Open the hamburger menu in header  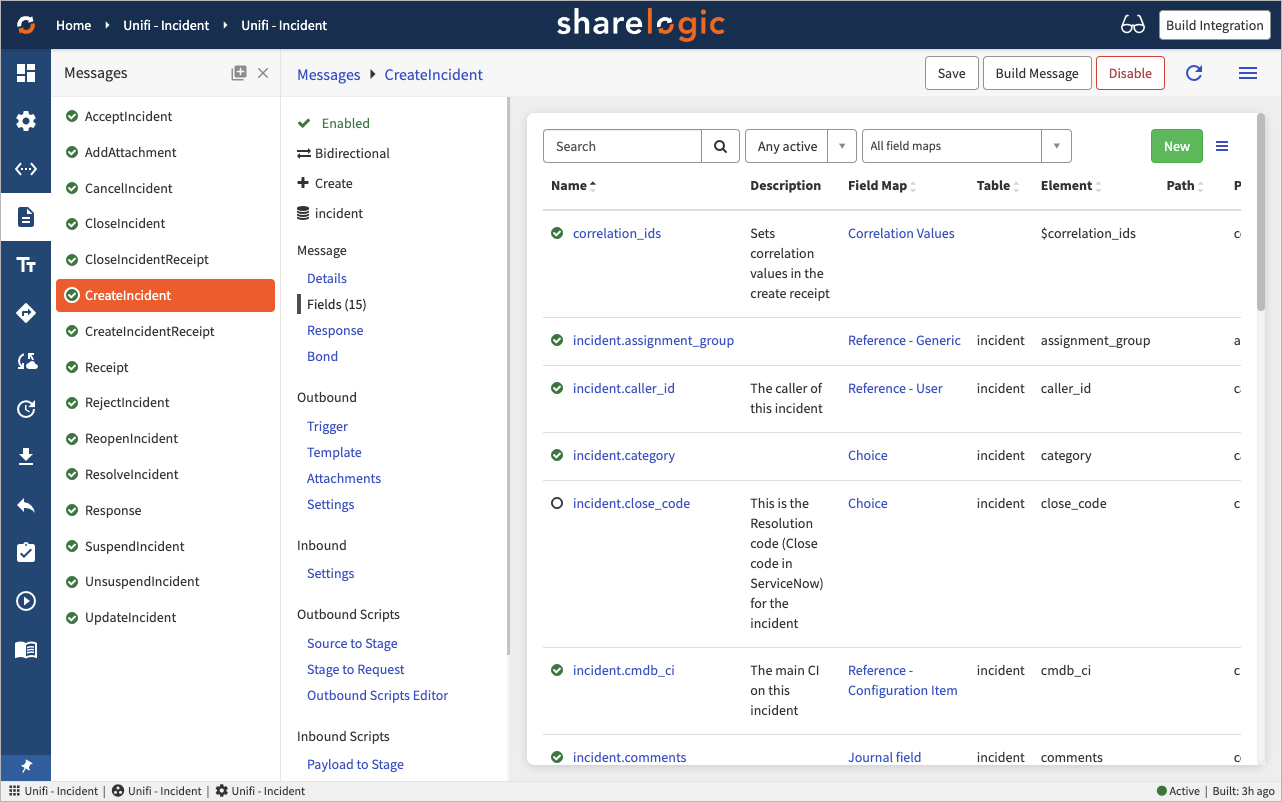(1247, 73)
